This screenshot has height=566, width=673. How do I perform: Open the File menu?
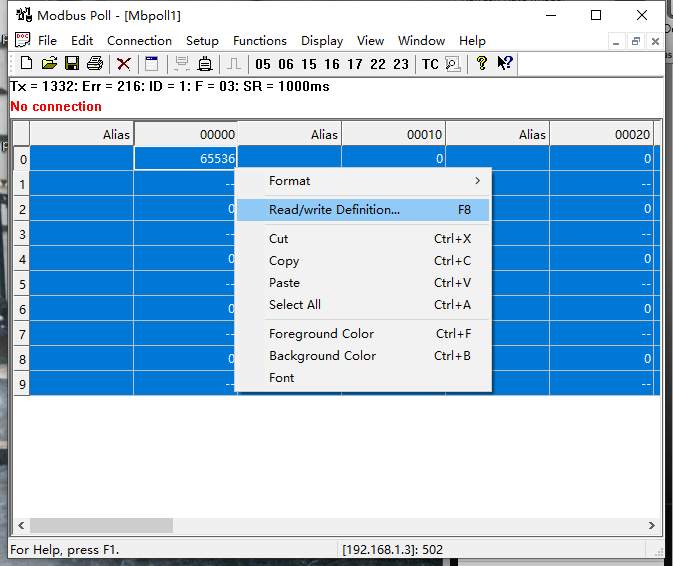tap(47, 40)
